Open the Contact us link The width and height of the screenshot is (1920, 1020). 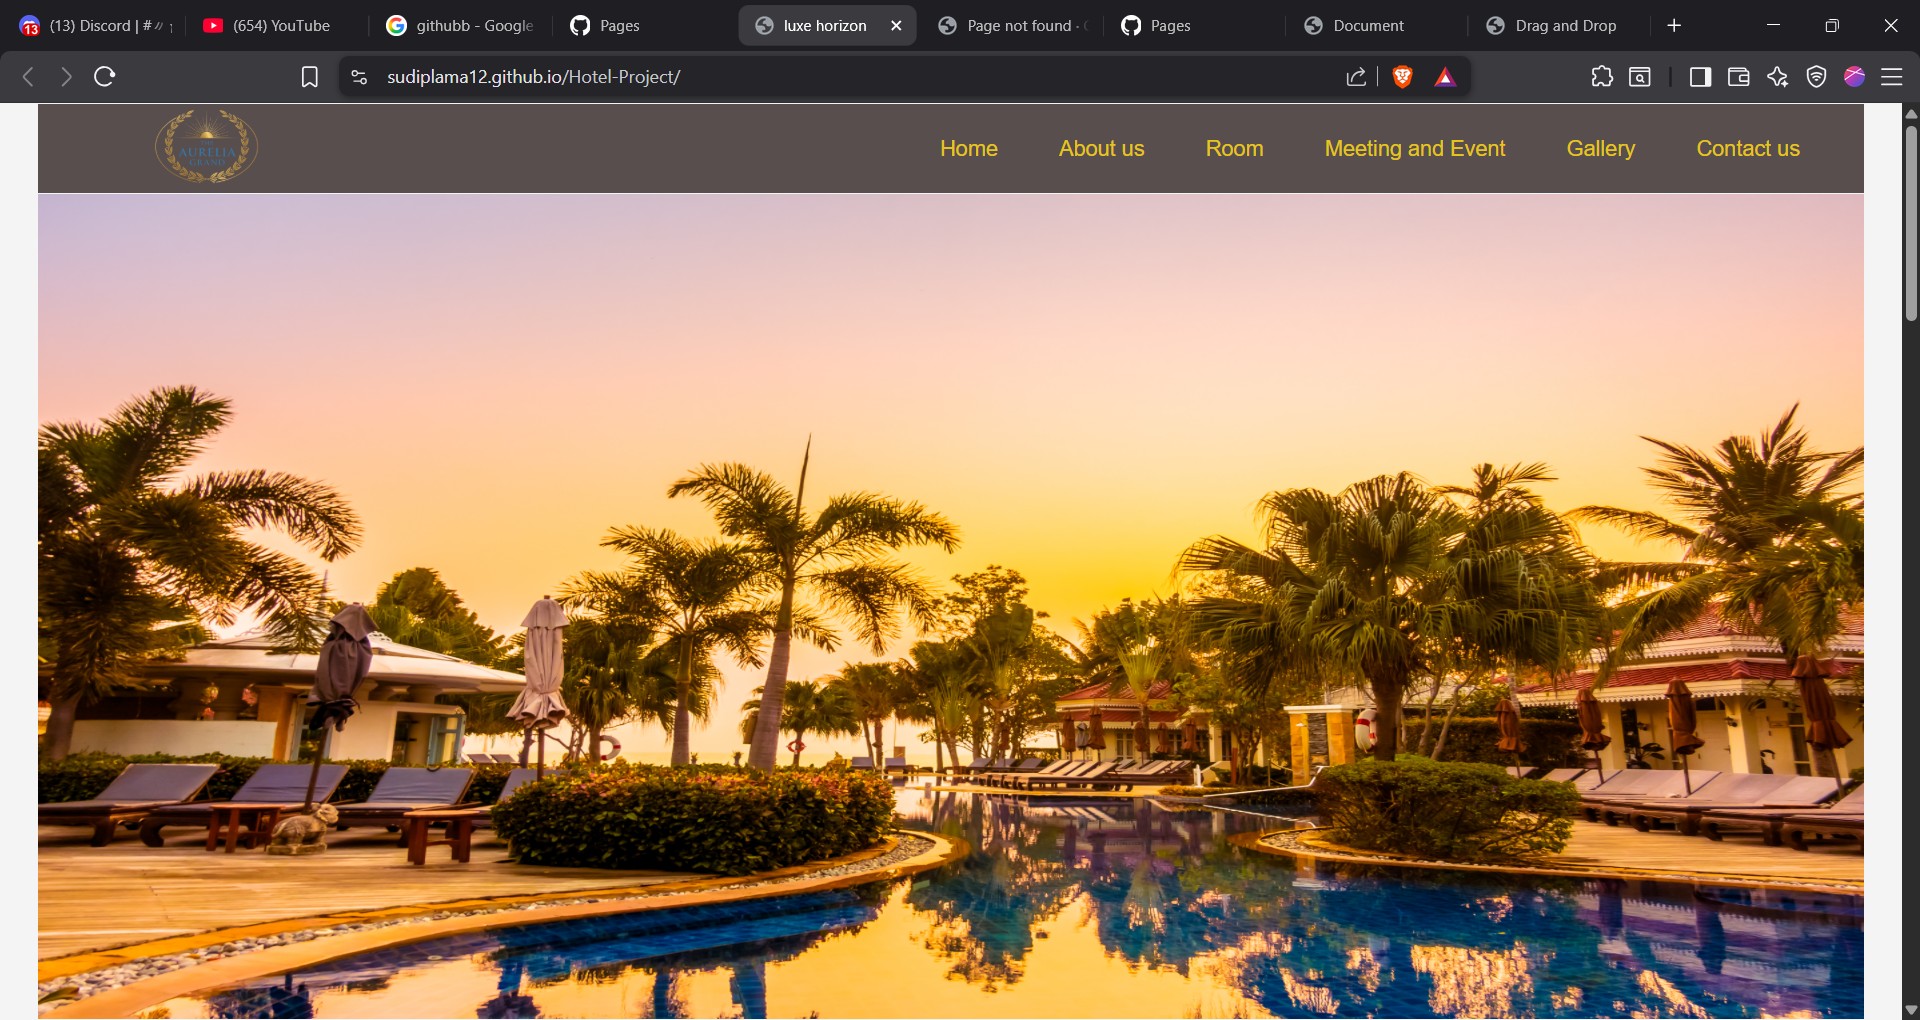(x=1748, y=148)
